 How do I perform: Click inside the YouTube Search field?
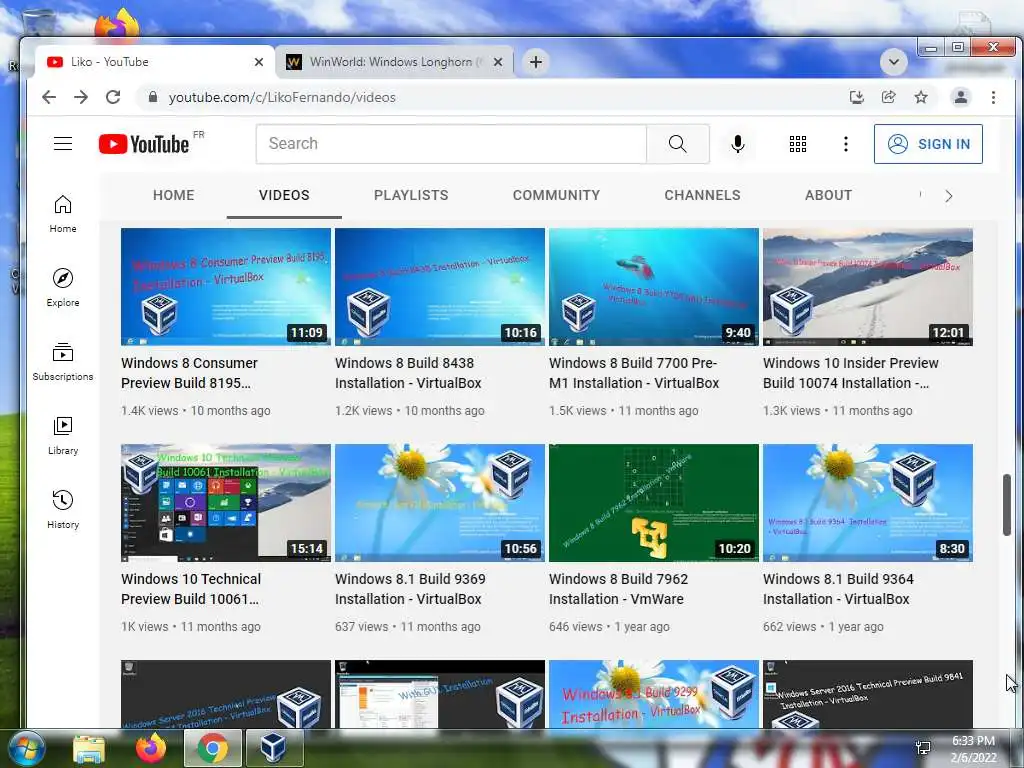click(x=451, y=144)
